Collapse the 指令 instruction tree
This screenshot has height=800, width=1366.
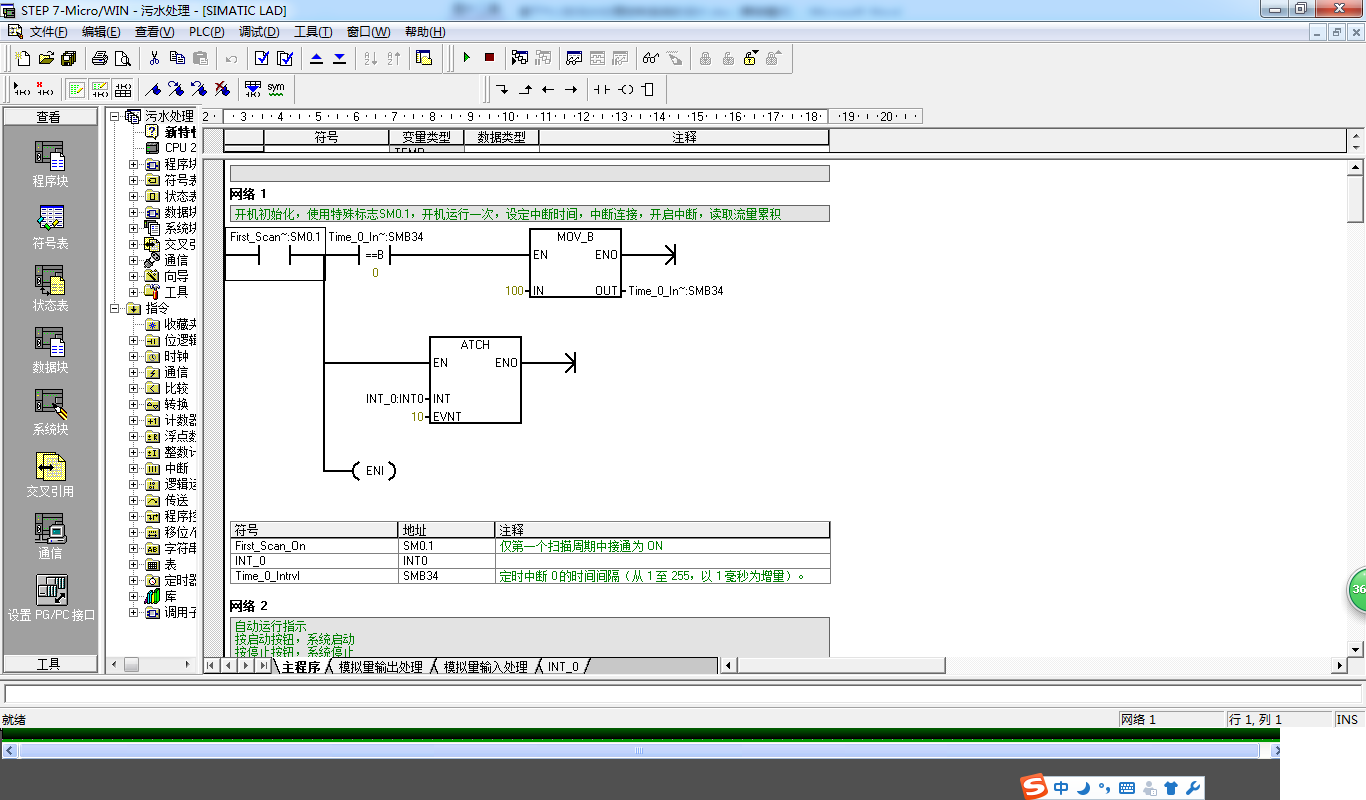[115, 308]
